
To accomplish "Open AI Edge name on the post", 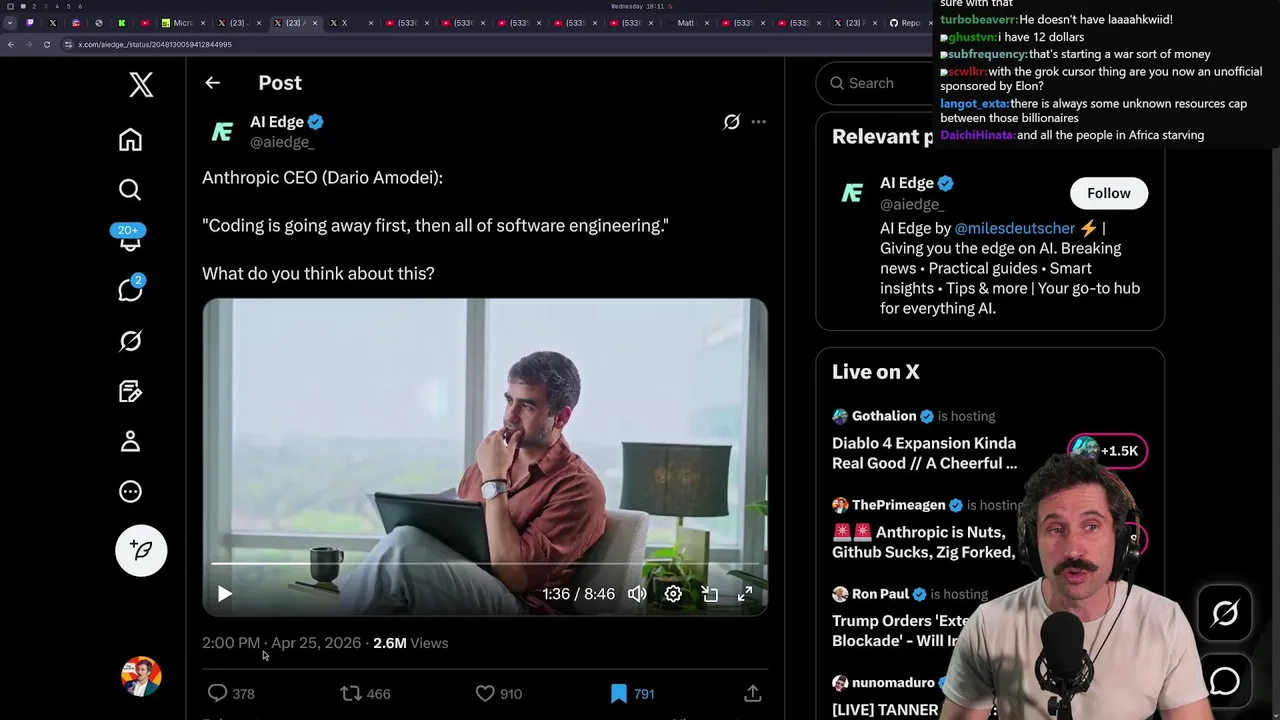I will 277,122.
